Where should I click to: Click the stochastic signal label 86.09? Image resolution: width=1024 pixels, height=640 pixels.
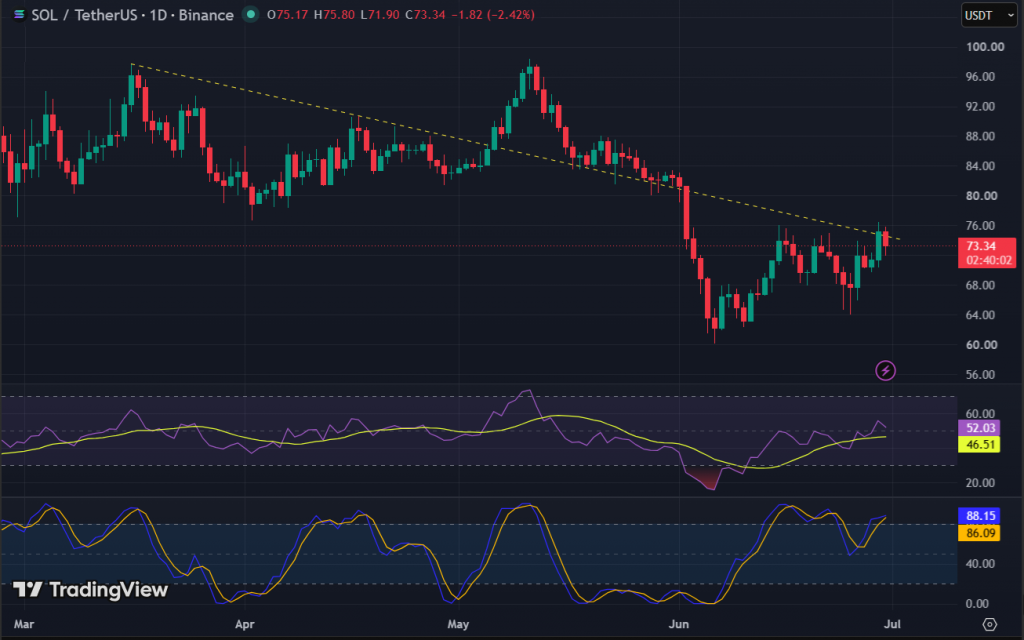pyautogui.click(x=979, y=533)
